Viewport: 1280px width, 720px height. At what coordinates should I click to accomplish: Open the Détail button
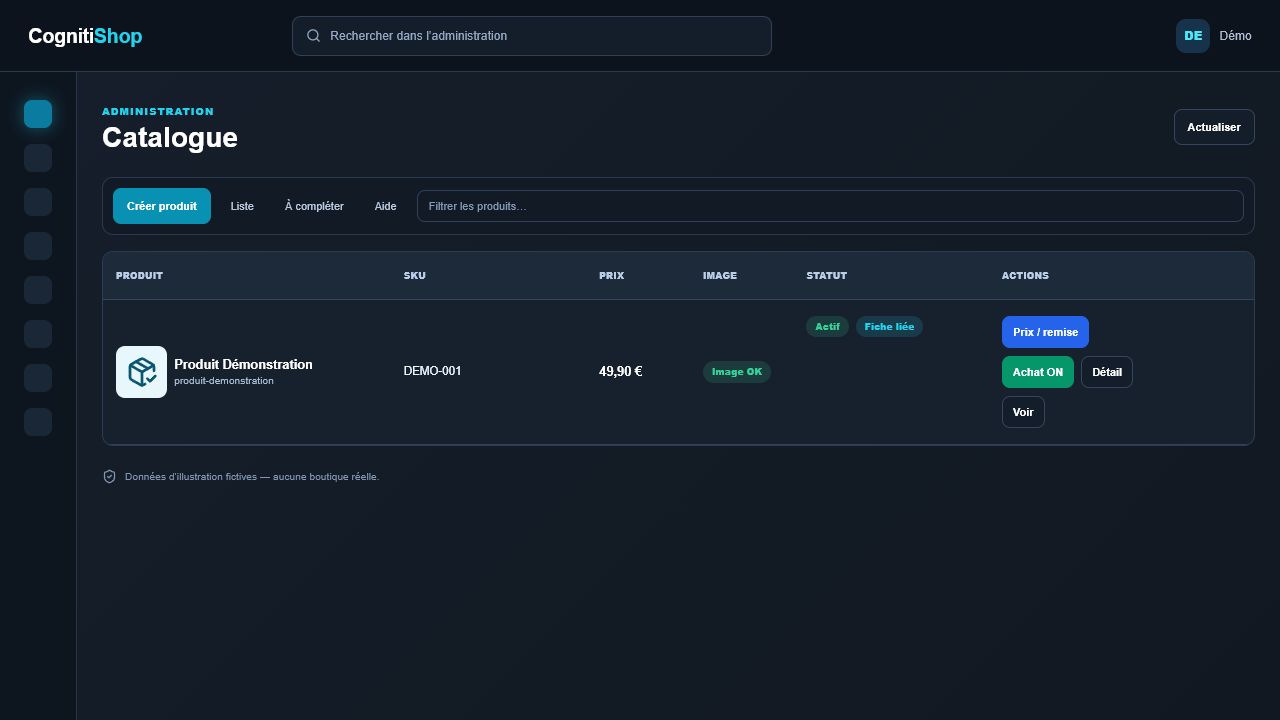(1107, 372)
